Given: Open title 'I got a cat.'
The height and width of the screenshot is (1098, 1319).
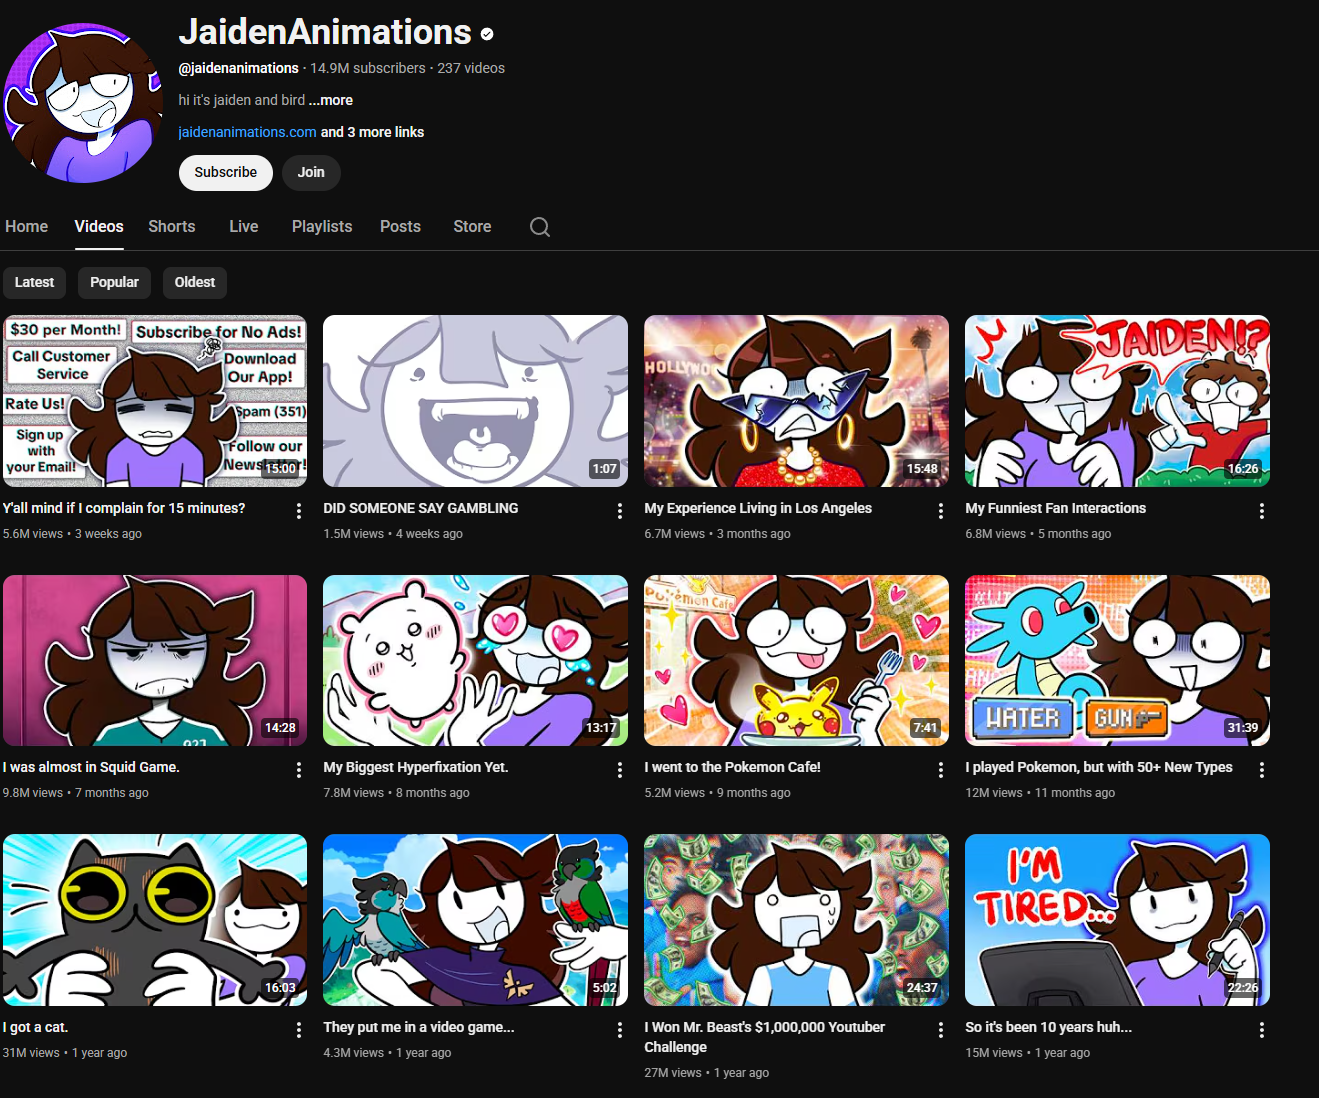Looking at the screenshot, I should (x=36, y=1027).
